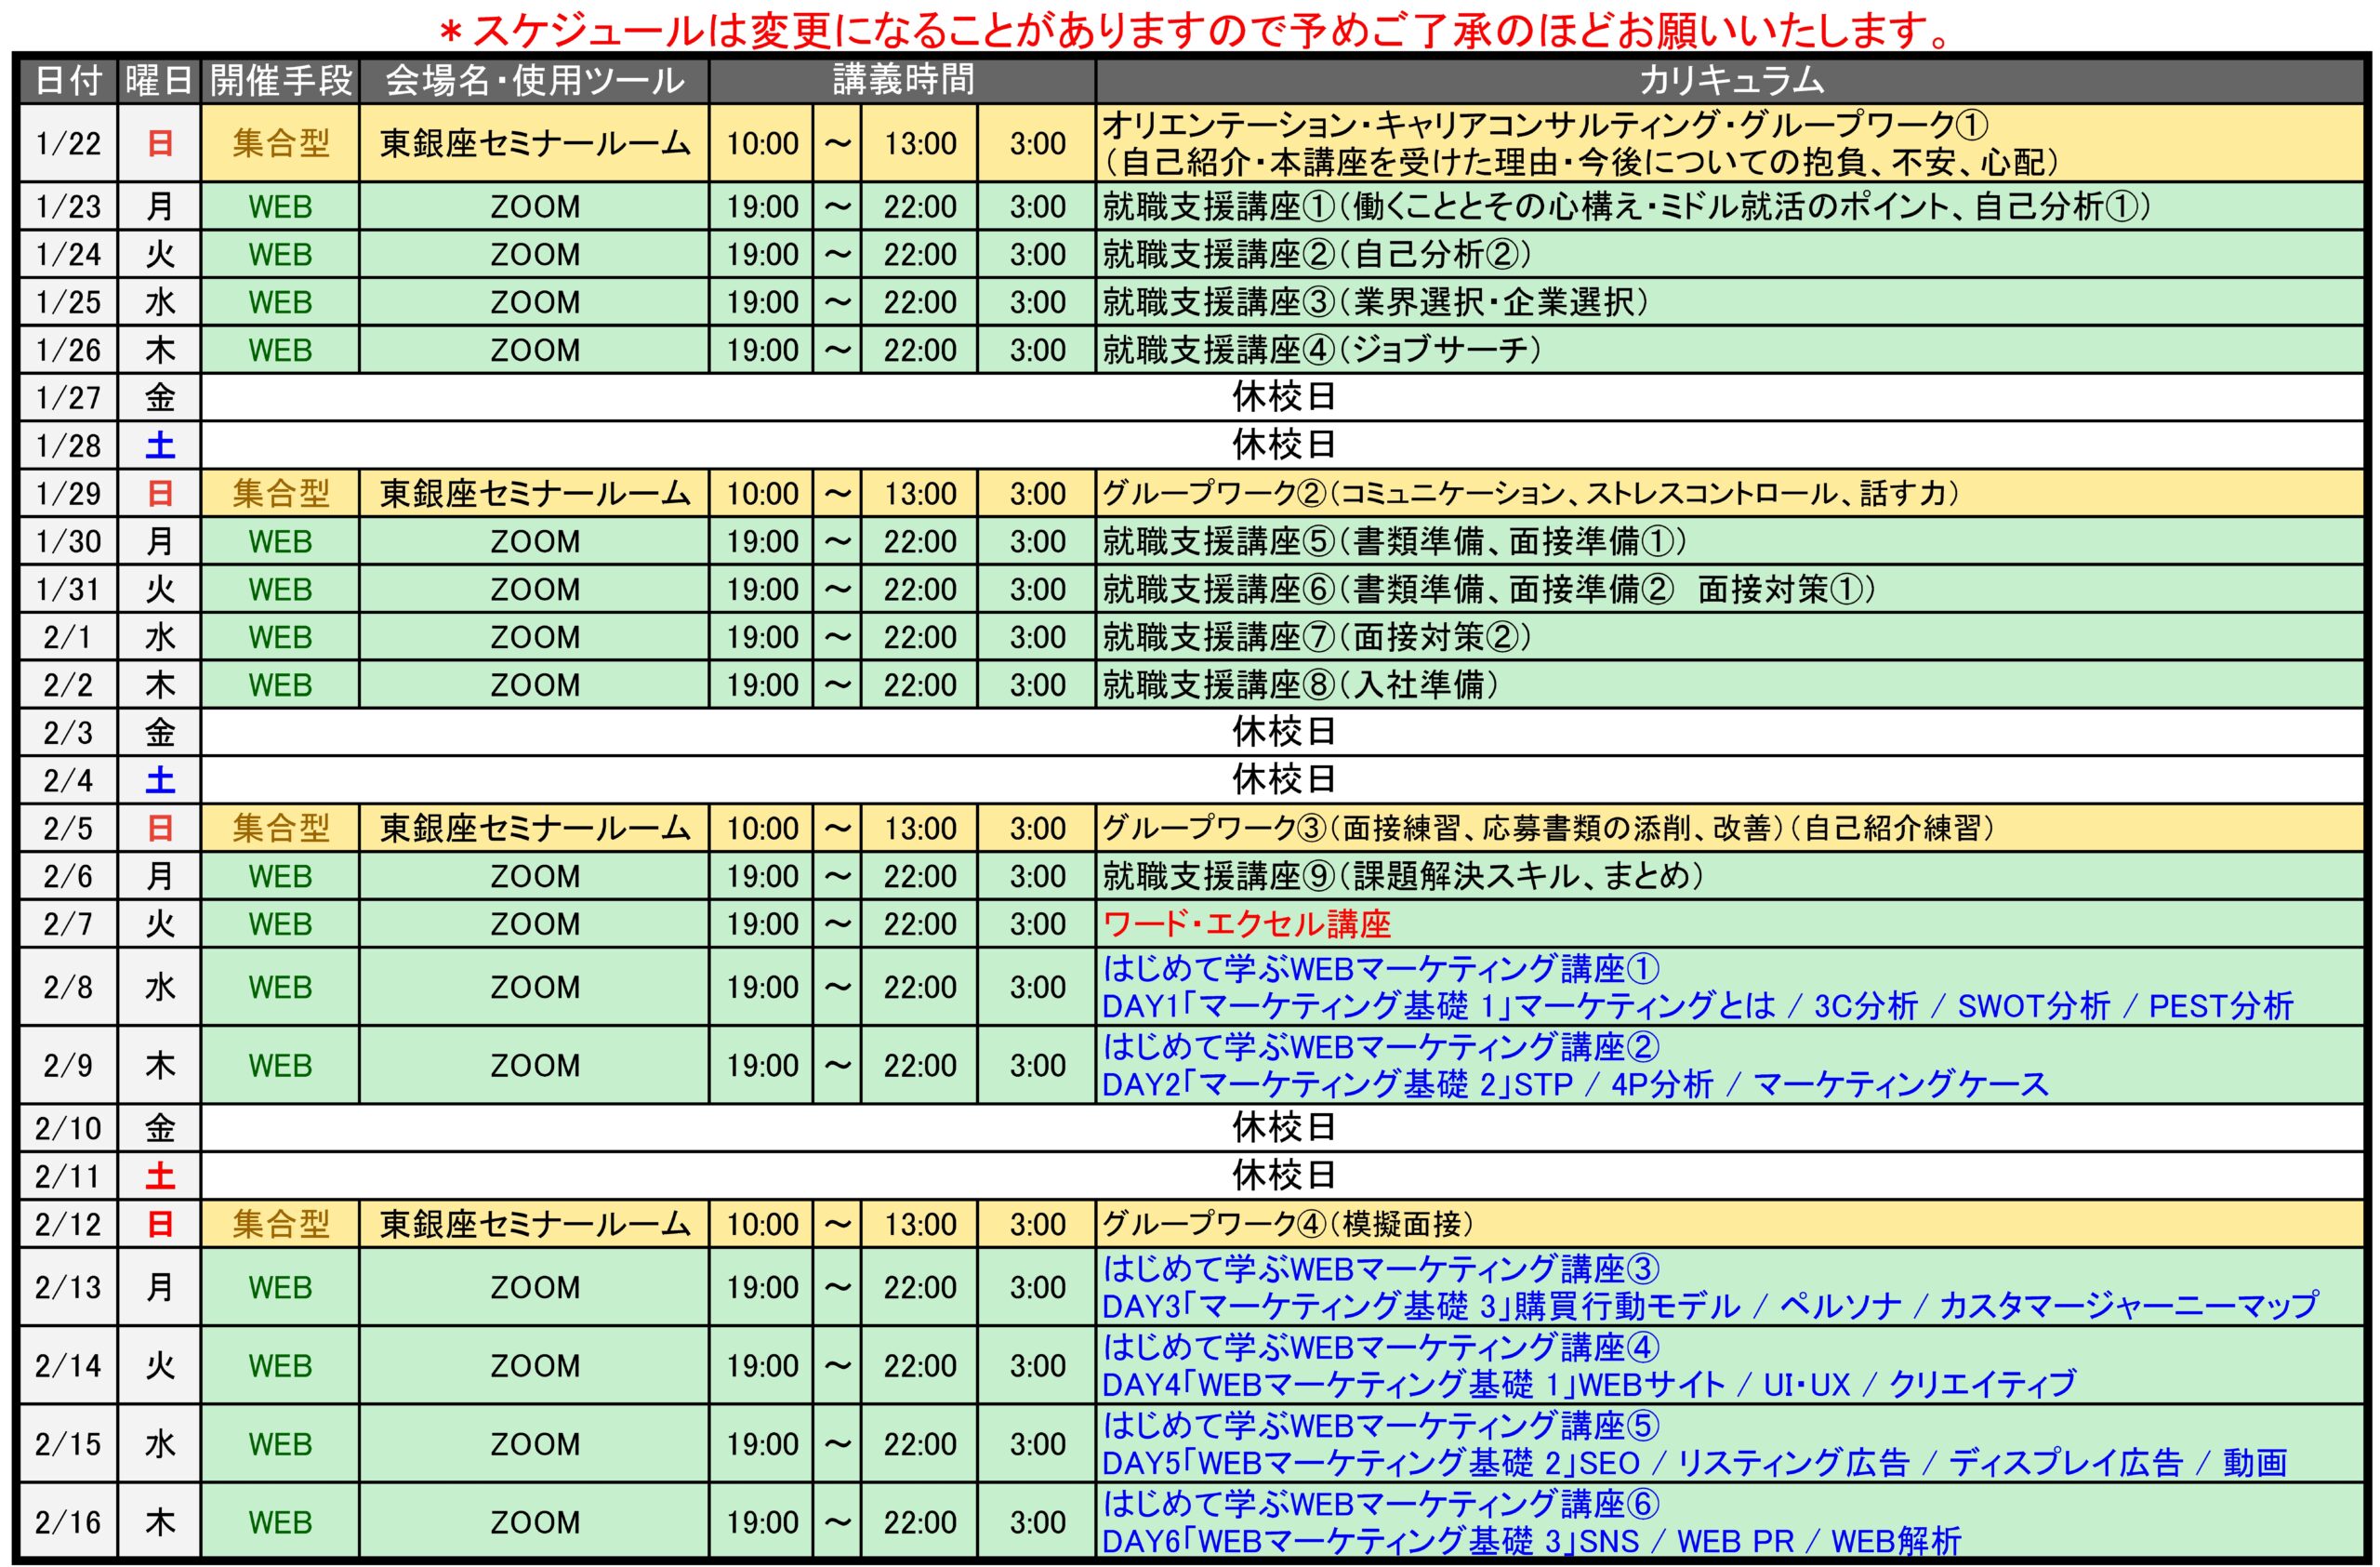Click グループワーク② curriculum cell
2380x1567 pixels.
(1731, 493)
